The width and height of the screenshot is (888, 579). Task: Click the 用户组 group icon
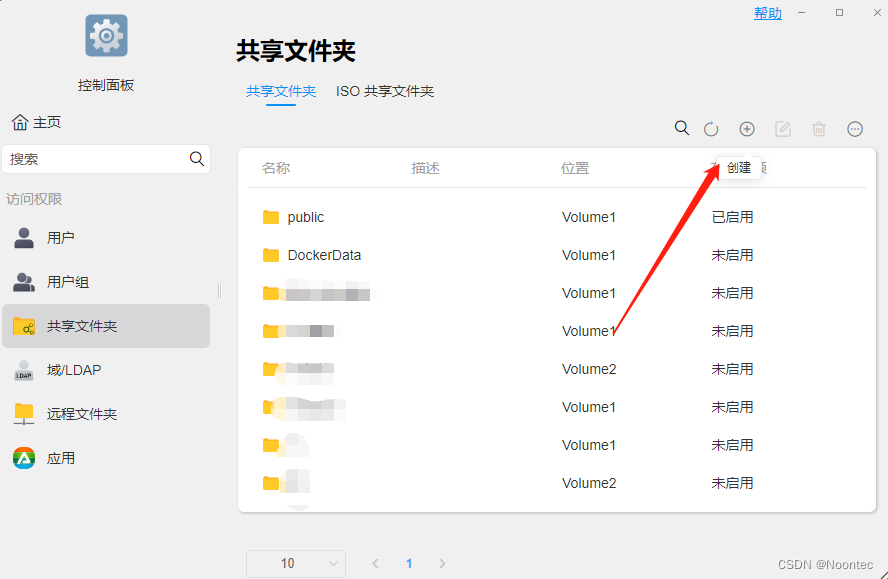tap(24, 282)
